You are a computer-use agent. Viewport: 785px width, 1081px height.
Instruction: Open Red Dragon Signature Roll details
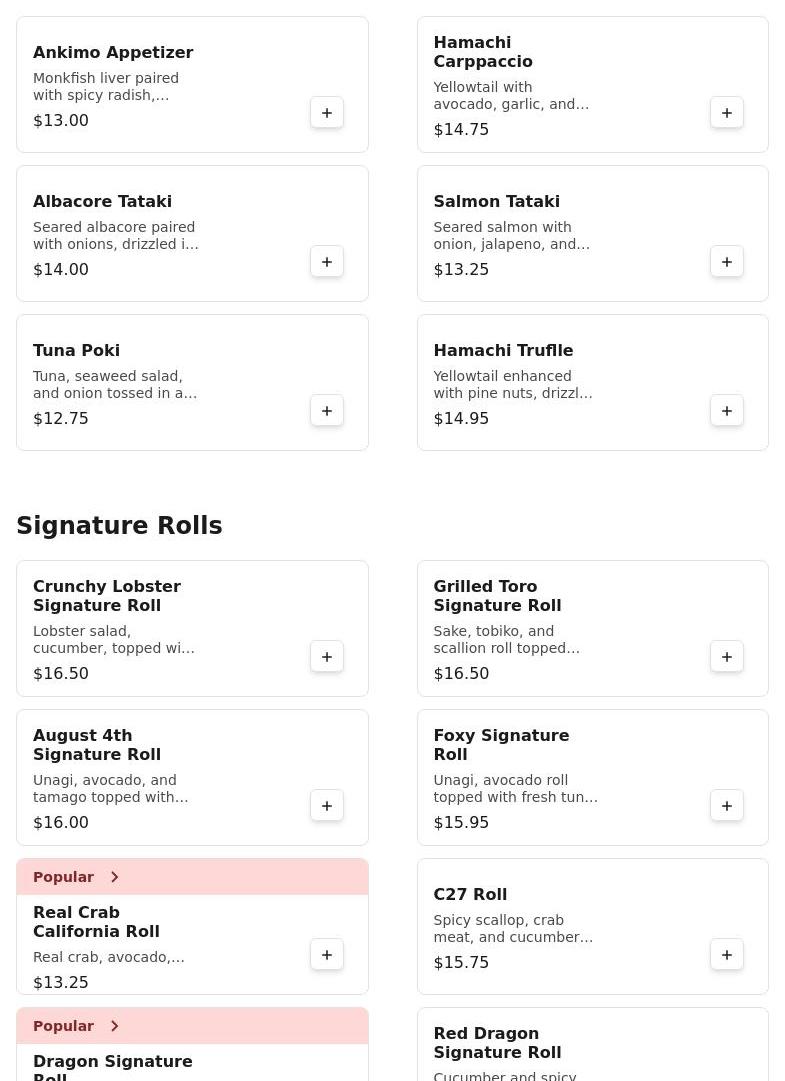point(497,1043)
